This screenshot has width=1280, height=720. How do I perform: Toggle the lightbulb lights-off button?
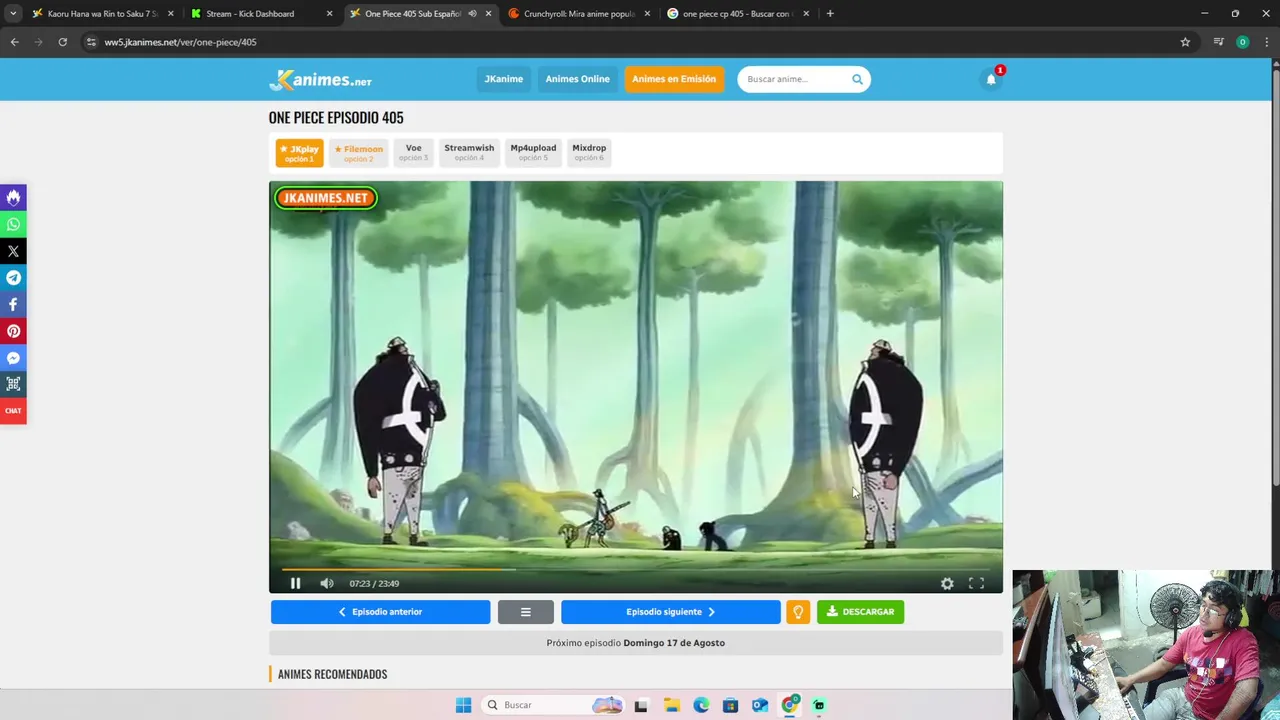pyautogui.click(x=798, y=612)
